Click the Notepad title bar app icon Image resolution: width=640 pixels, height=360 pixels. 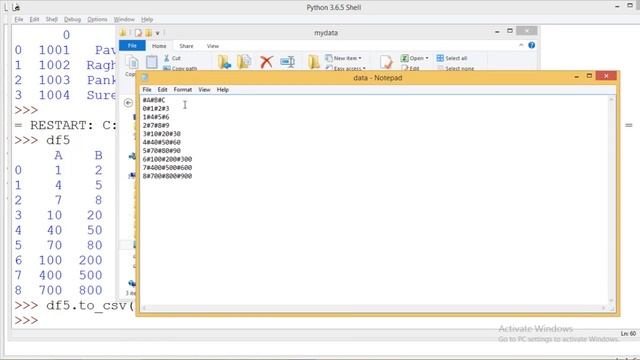[144, 78]
